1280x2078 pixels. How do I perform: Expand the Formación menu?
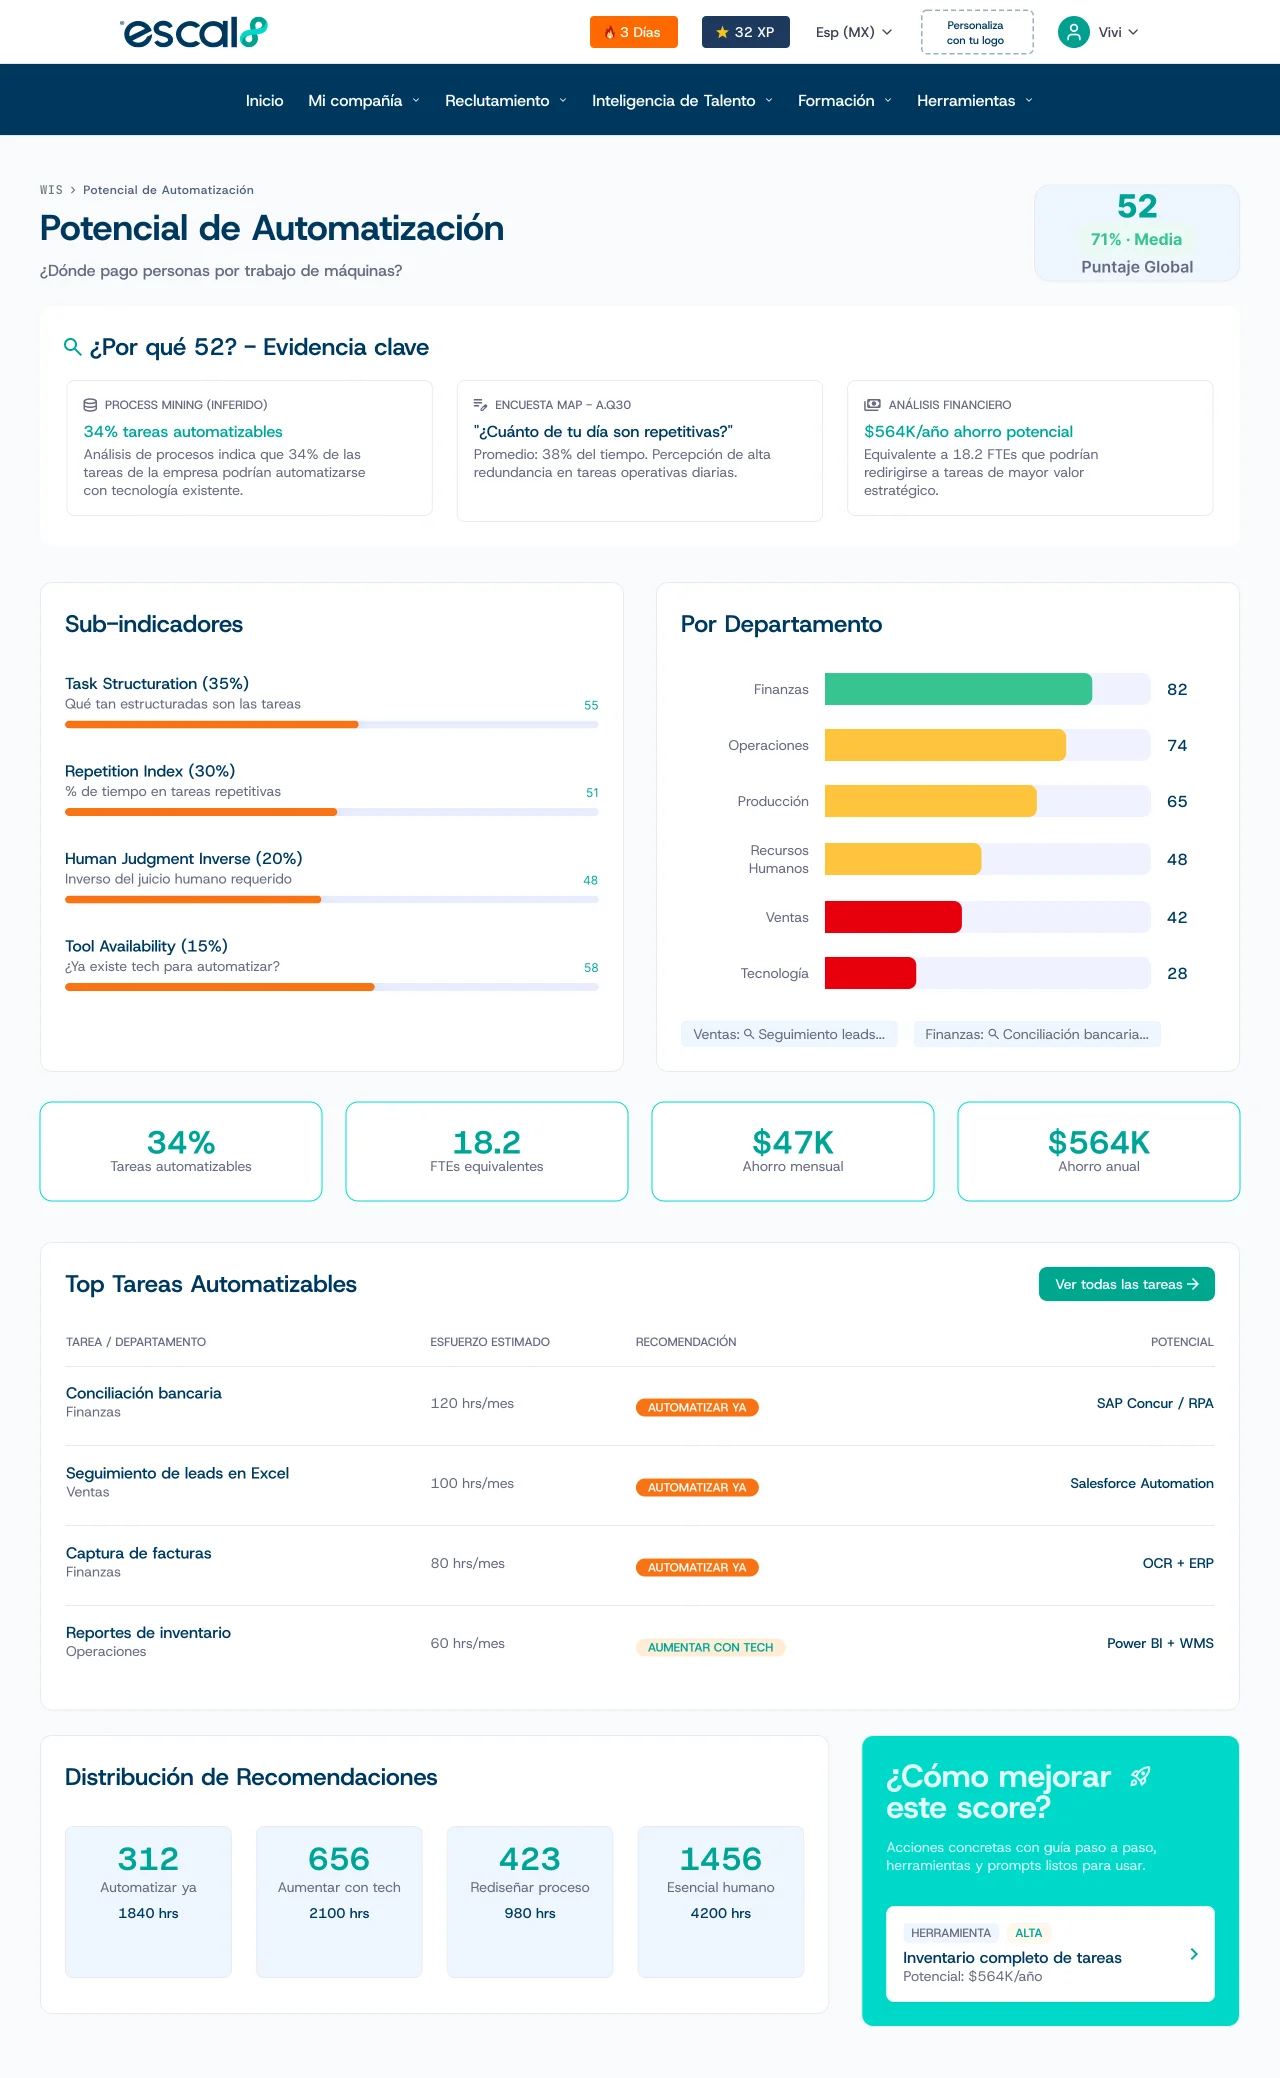(x=845, y=100)
